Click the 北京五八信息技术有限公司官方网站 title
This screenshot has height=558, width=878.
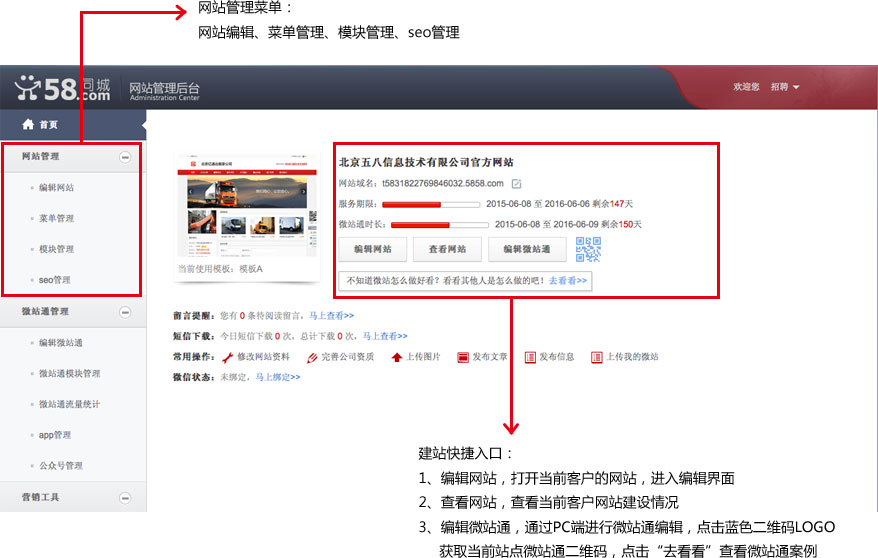tap(426, 162)
